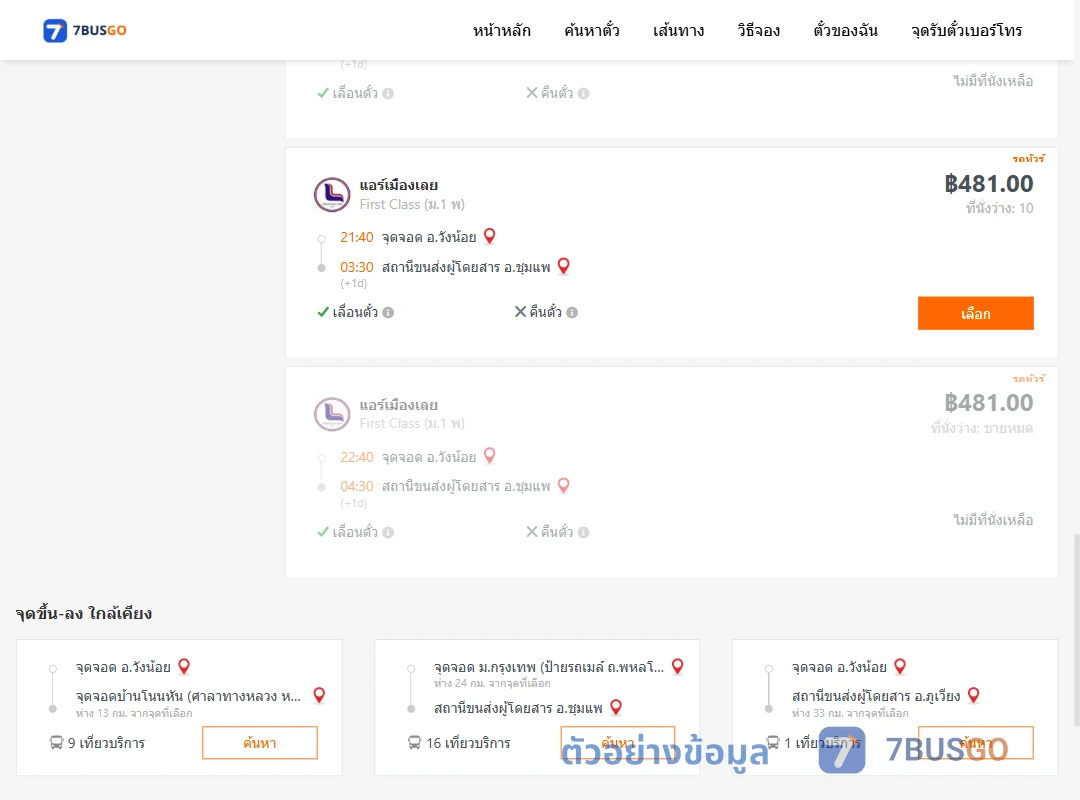The image size is (1080, 800).
Task: Open the เส้นทาง menu item
Action: tap(678, 30)
